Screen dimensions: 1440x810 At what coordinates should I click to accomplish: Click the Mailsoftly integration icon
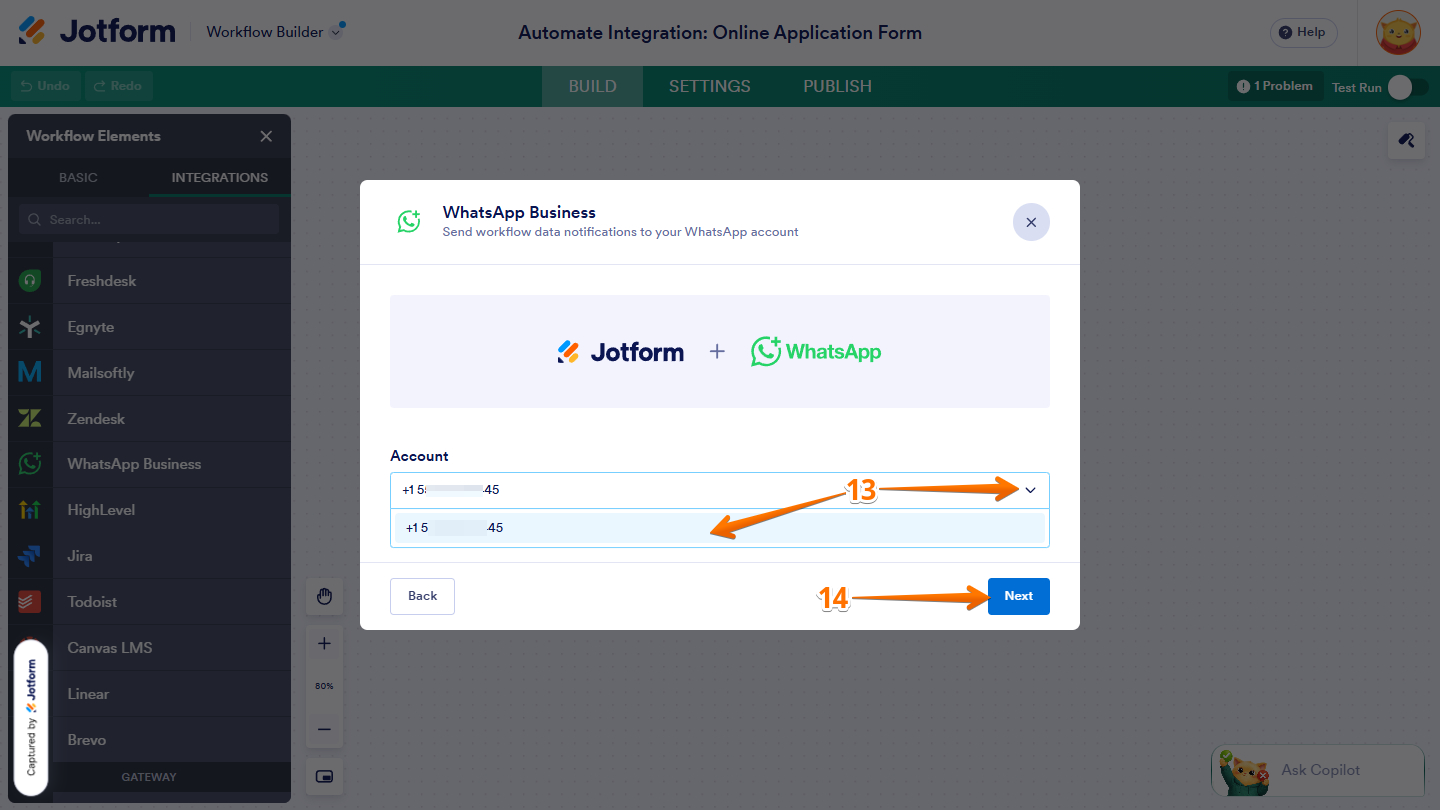30,373
